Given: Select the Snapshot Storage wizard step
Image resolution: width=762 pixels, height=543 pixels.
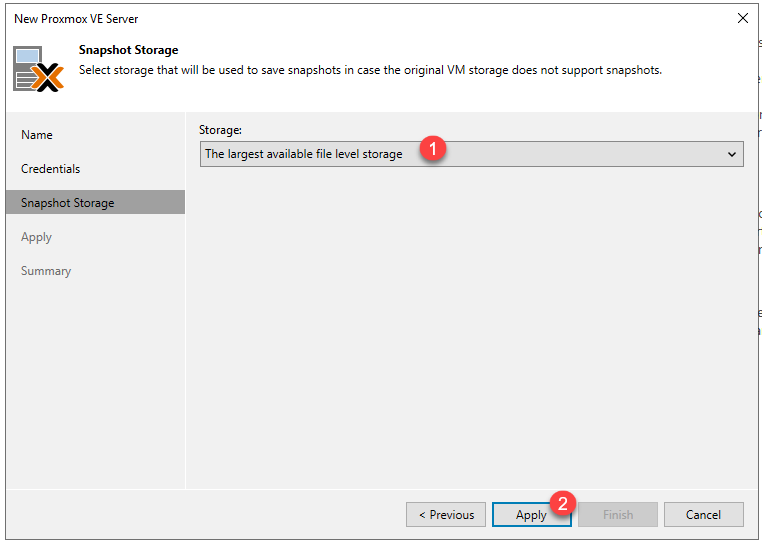Looking at the screenshot, I should coord(95,202).
